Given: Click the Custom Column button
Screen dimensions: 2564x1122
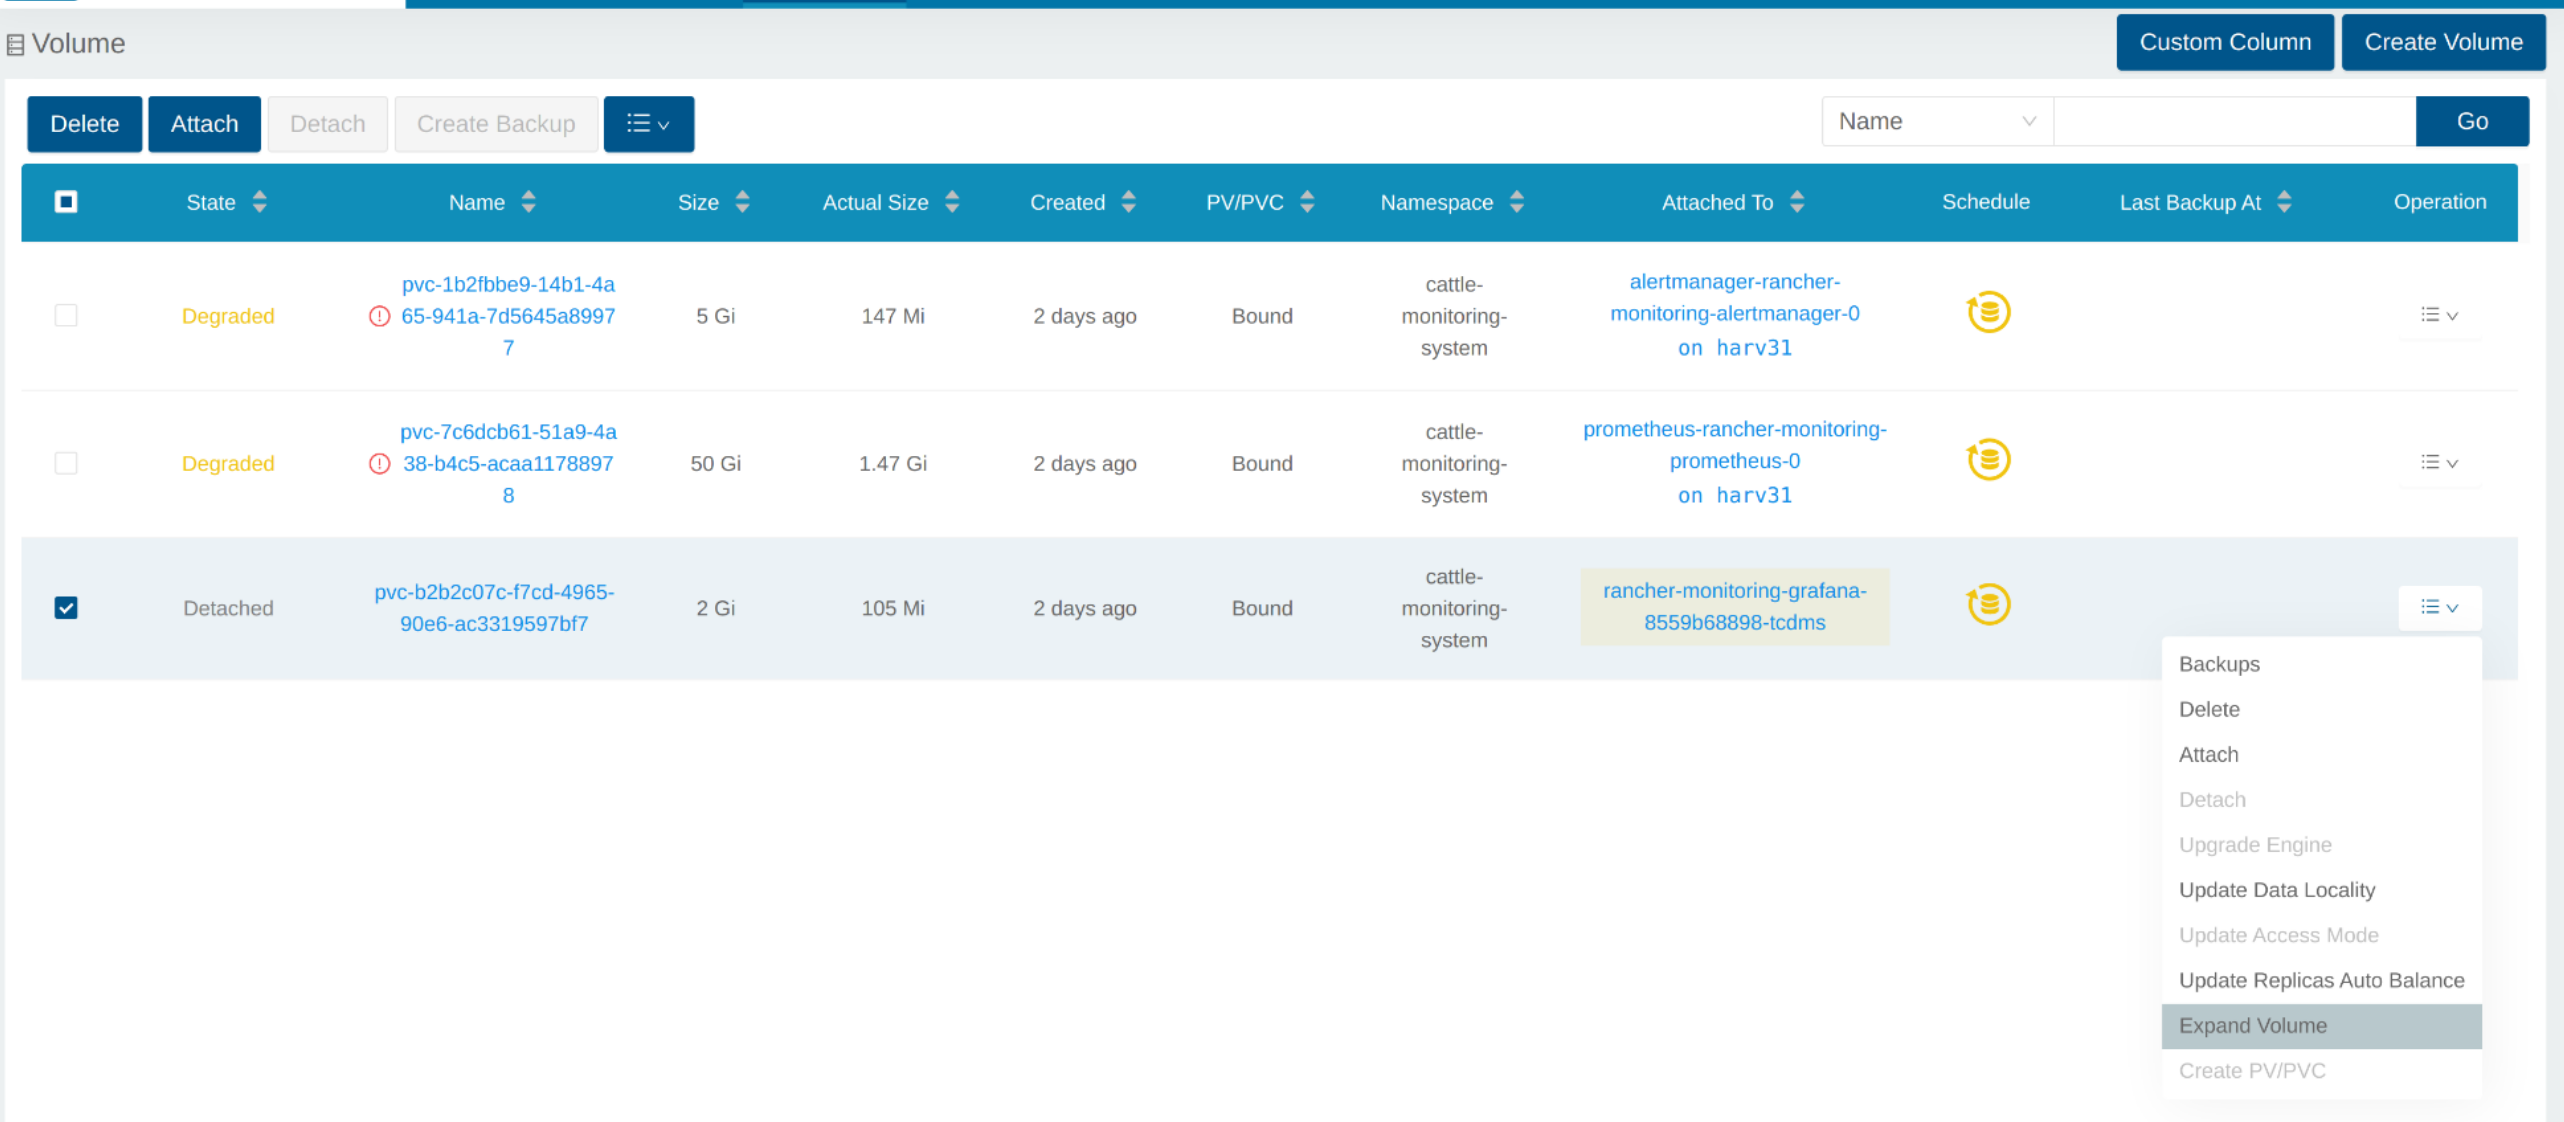Looking at the screenshot, I should click(2224, 42).
